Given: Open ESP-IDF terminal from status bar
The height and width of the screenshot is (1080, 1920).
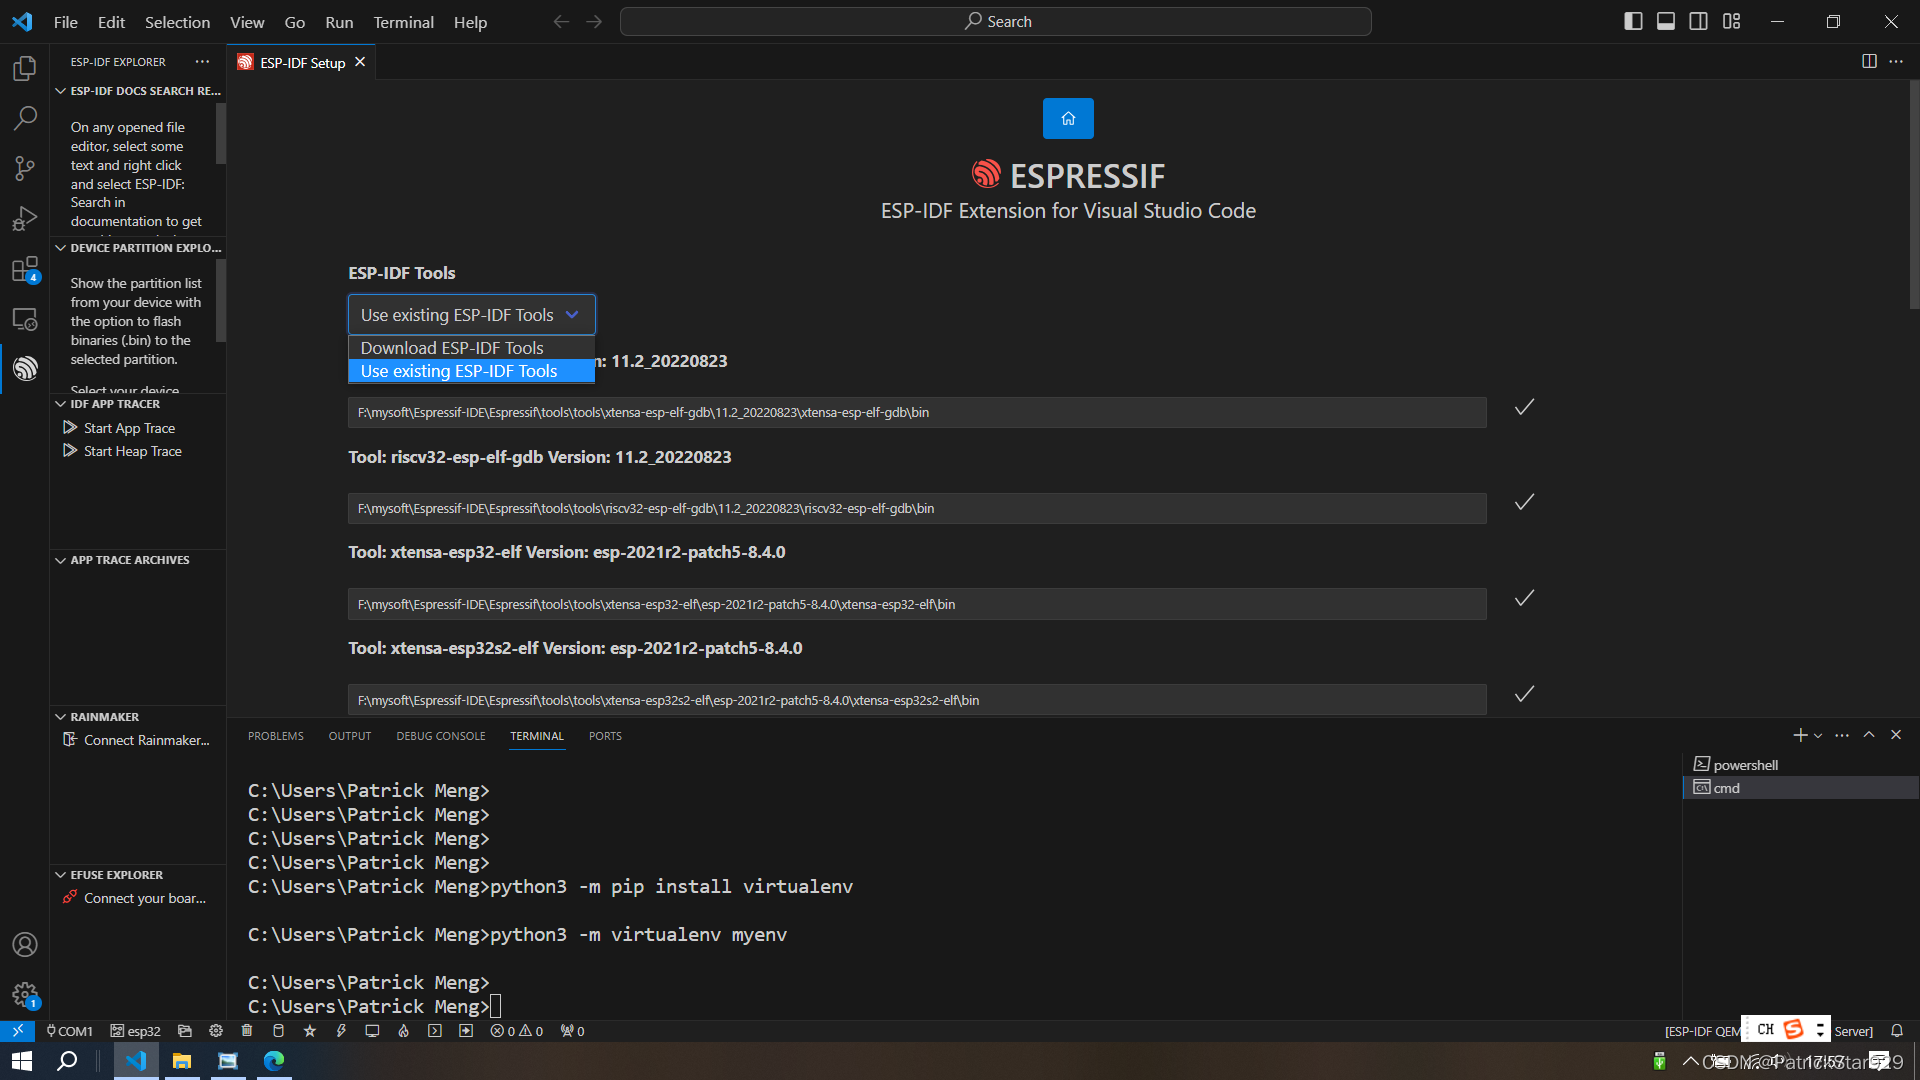Looking at the screenshot, I should point(435,1031).
